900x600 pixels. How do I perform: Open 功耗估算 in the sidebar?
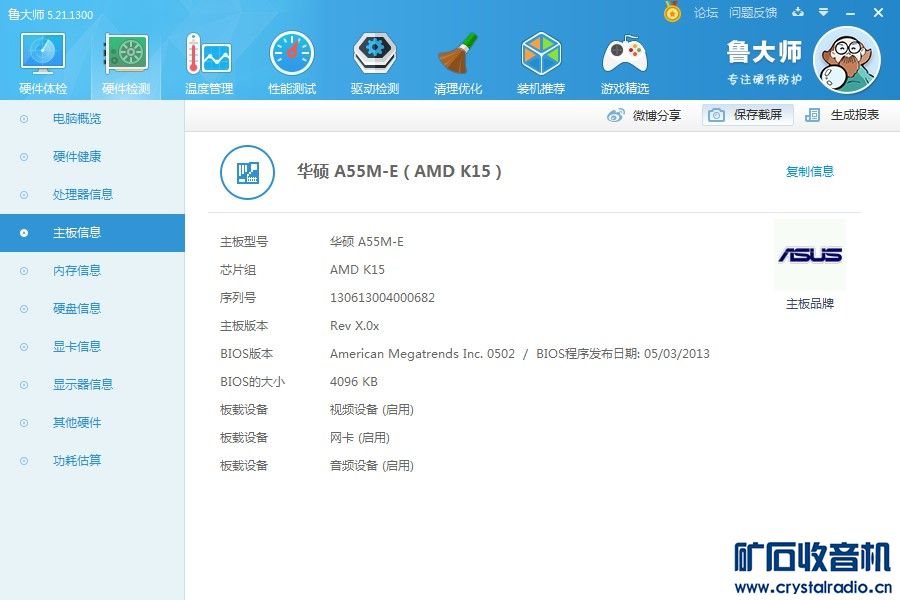pyautogui.click(x=76, y=460)
